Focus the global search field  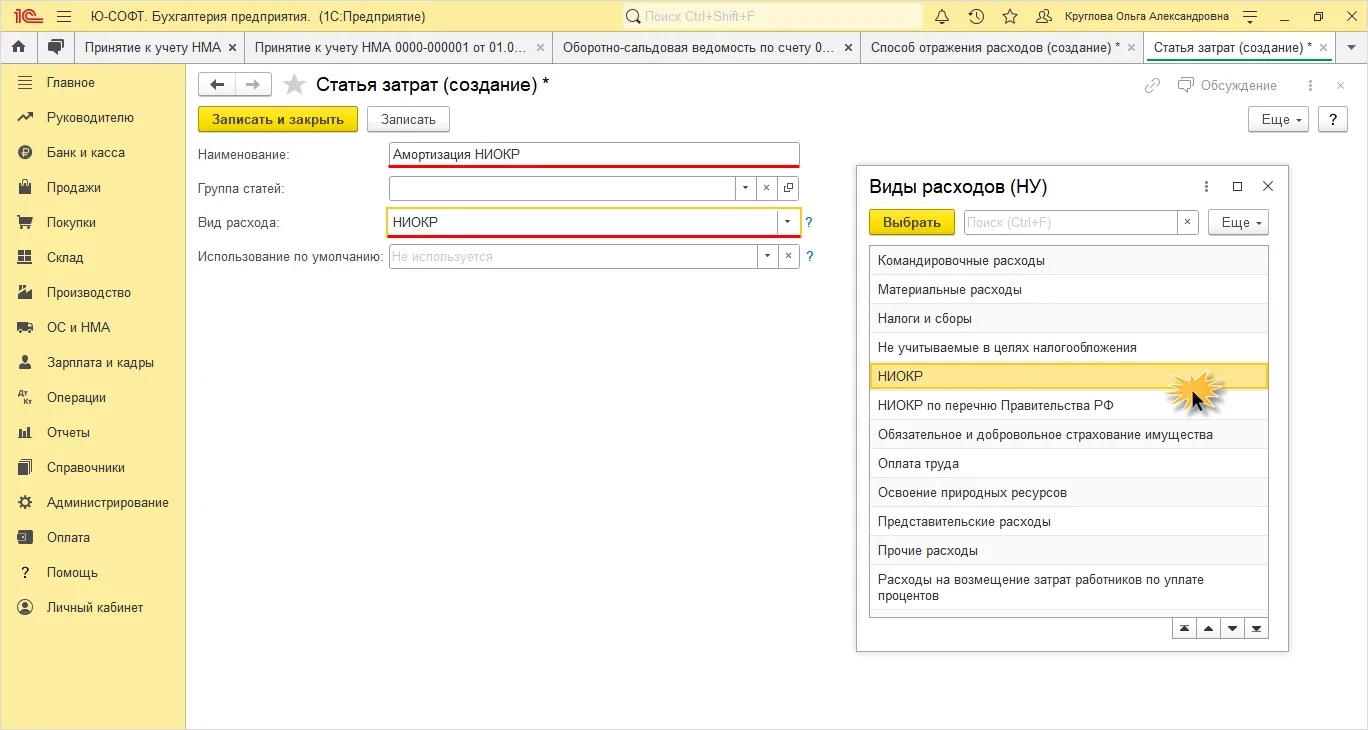coord(772,16)
